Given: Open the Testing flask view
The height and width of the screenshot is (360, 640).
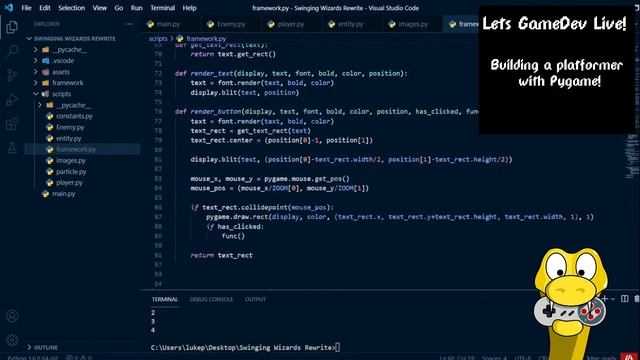Looking at the screenshot, I should coord(12,147).
